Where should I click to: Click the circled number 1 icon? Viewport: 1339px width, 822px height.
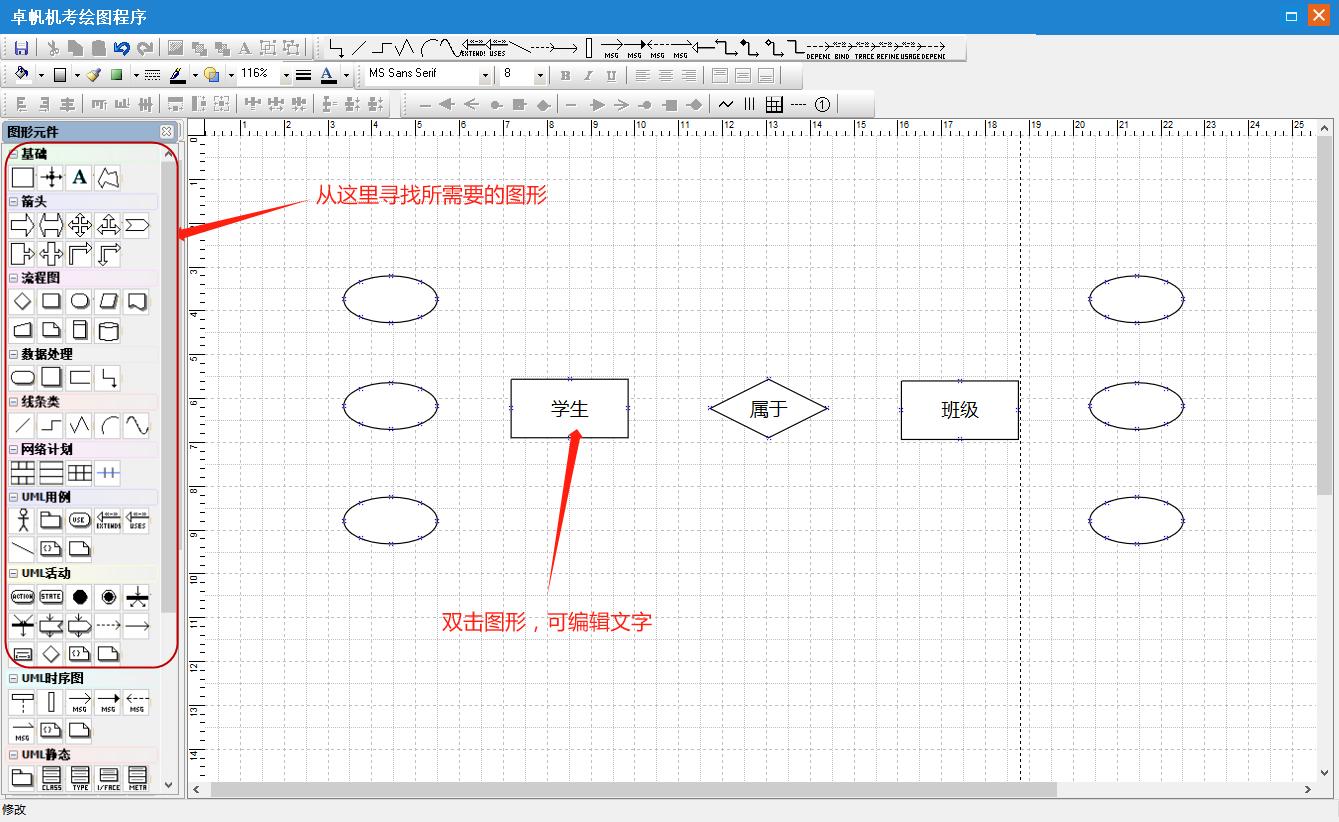[822, 104]
